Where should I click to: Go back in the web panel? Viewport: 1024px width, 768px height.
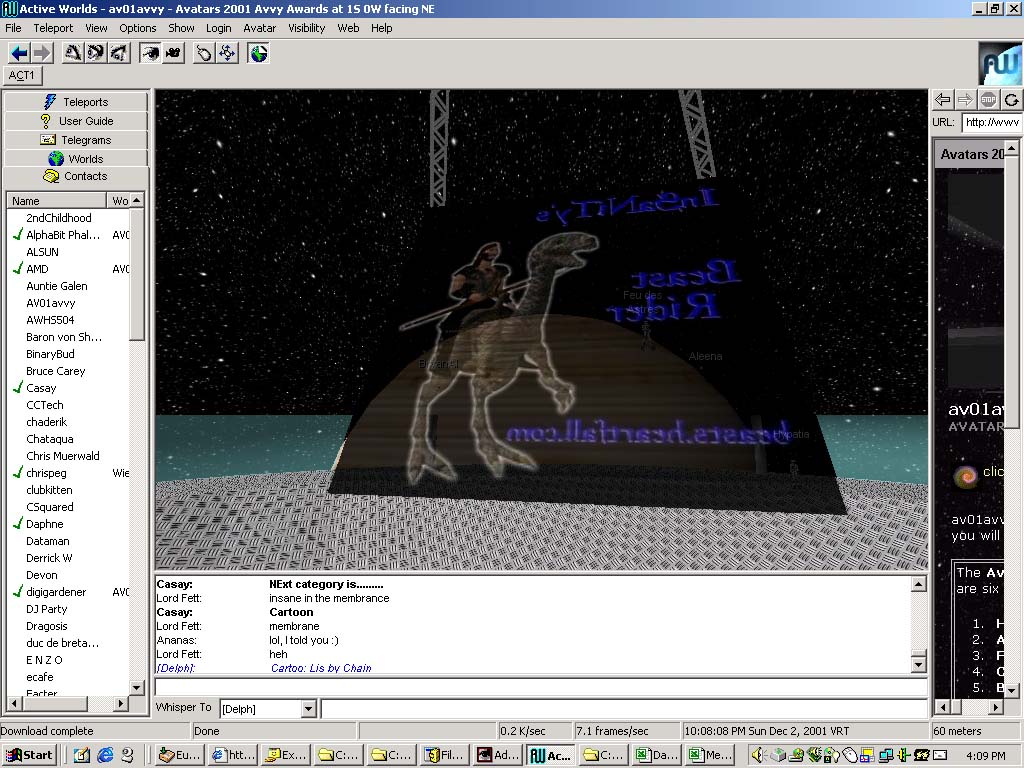[942, 99]
